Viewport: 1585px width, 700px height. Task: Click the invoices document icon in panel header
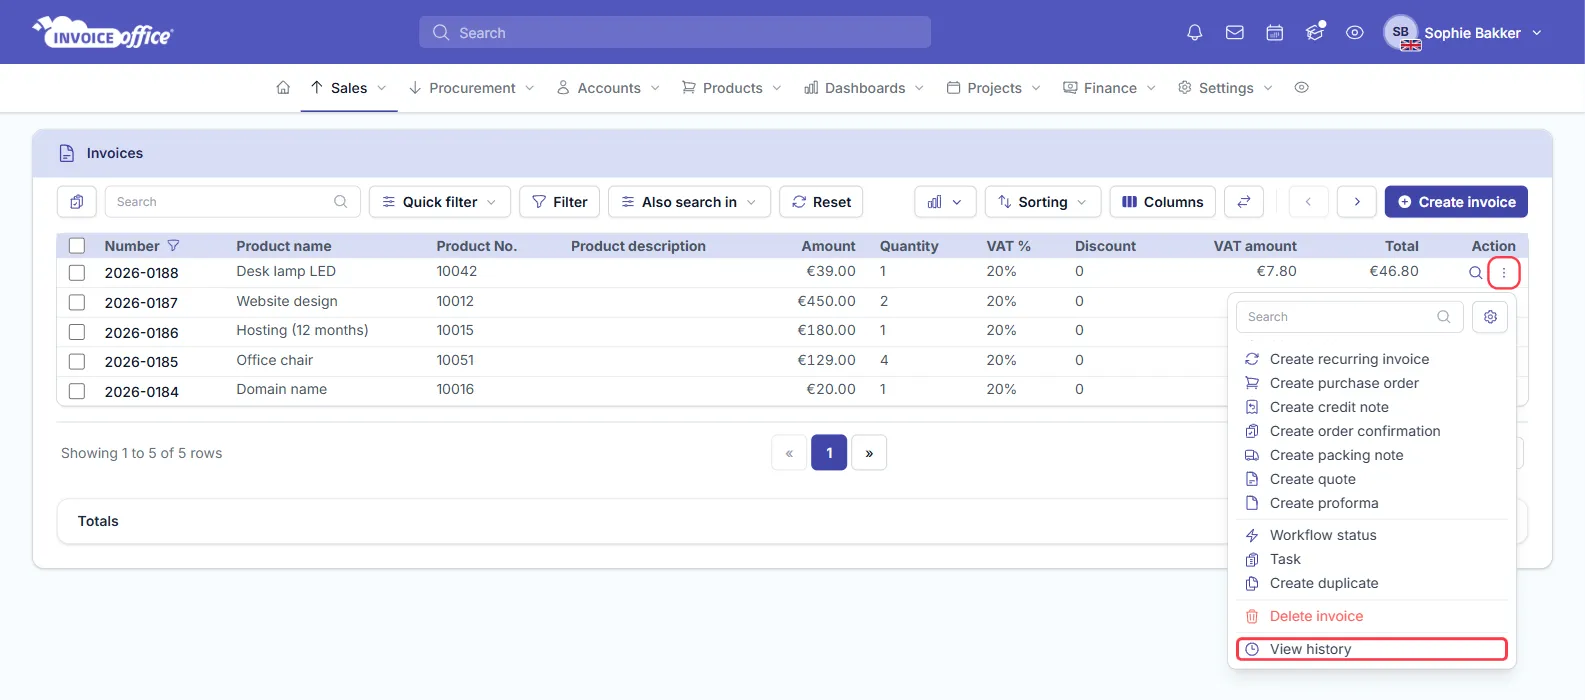click(x=67, y=153)
